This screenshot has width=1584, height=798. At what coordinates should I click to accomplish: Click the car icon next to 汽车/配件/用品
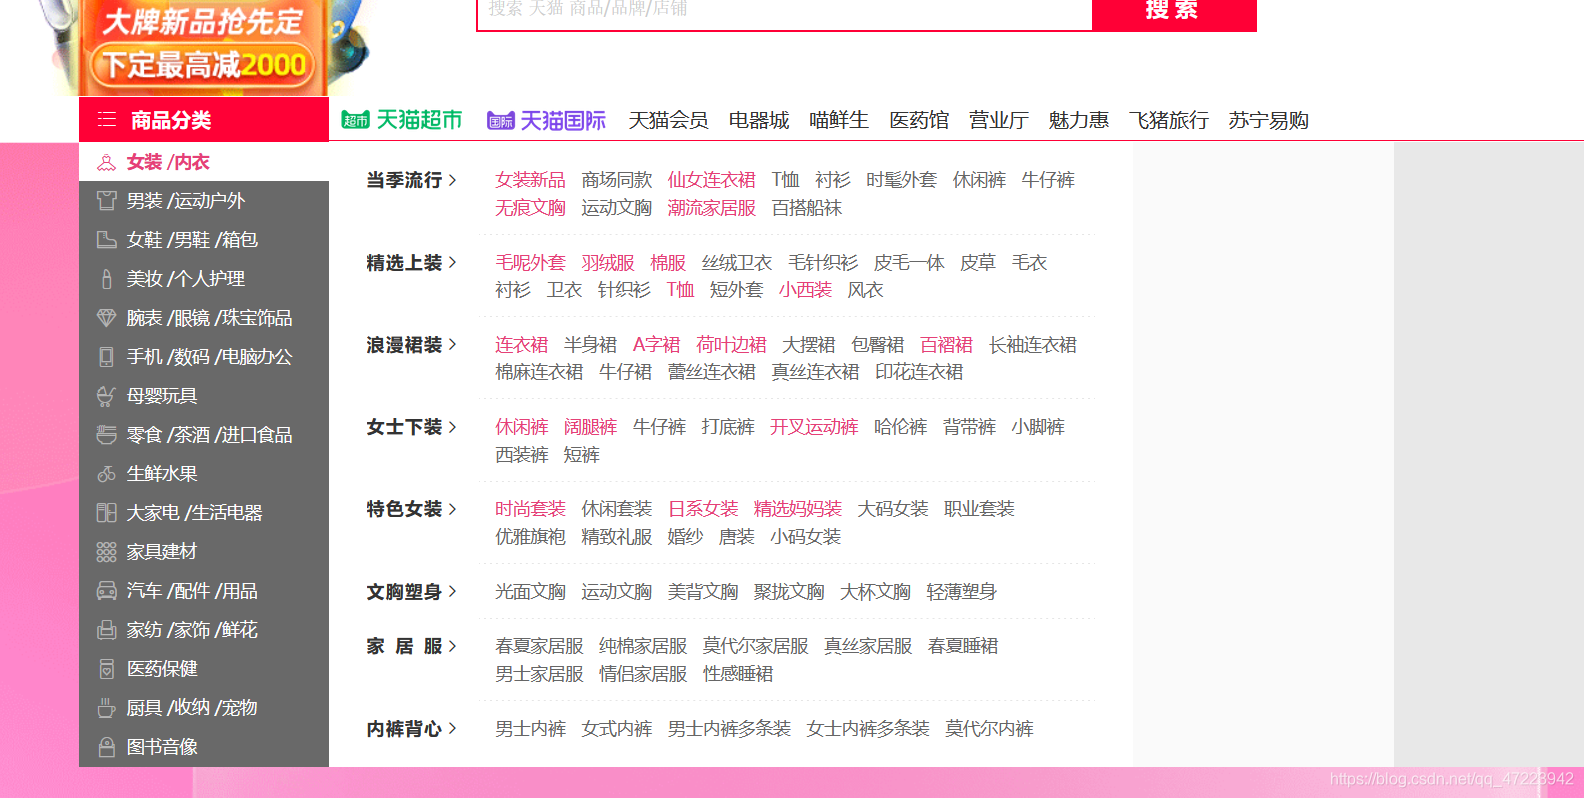pyautogui.click(x=106, y=591)
